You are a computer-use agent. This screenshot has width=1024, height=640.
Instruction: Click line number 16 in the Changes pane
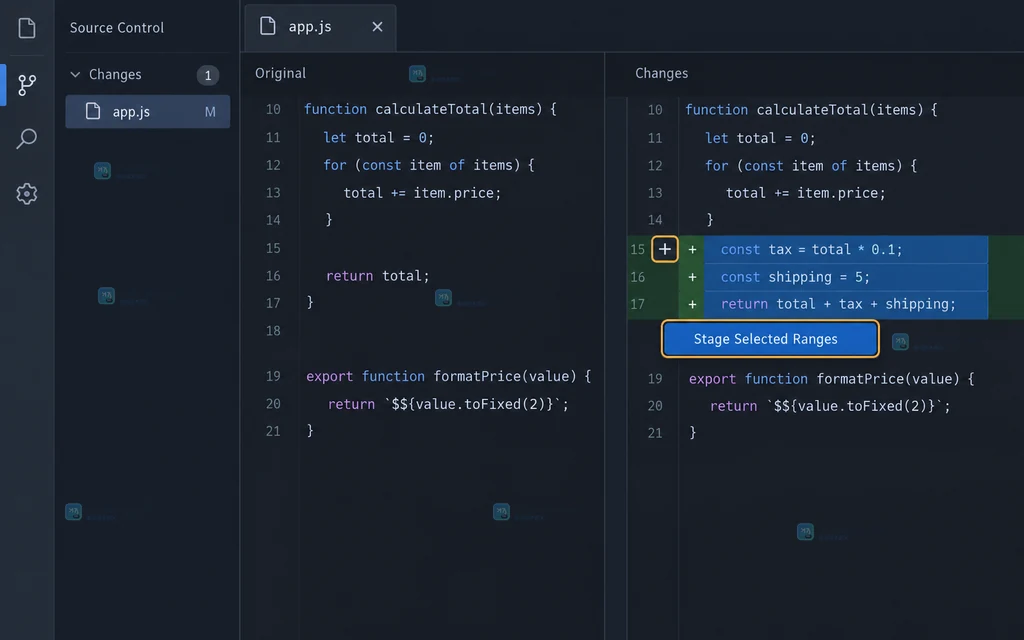[637, 277]
